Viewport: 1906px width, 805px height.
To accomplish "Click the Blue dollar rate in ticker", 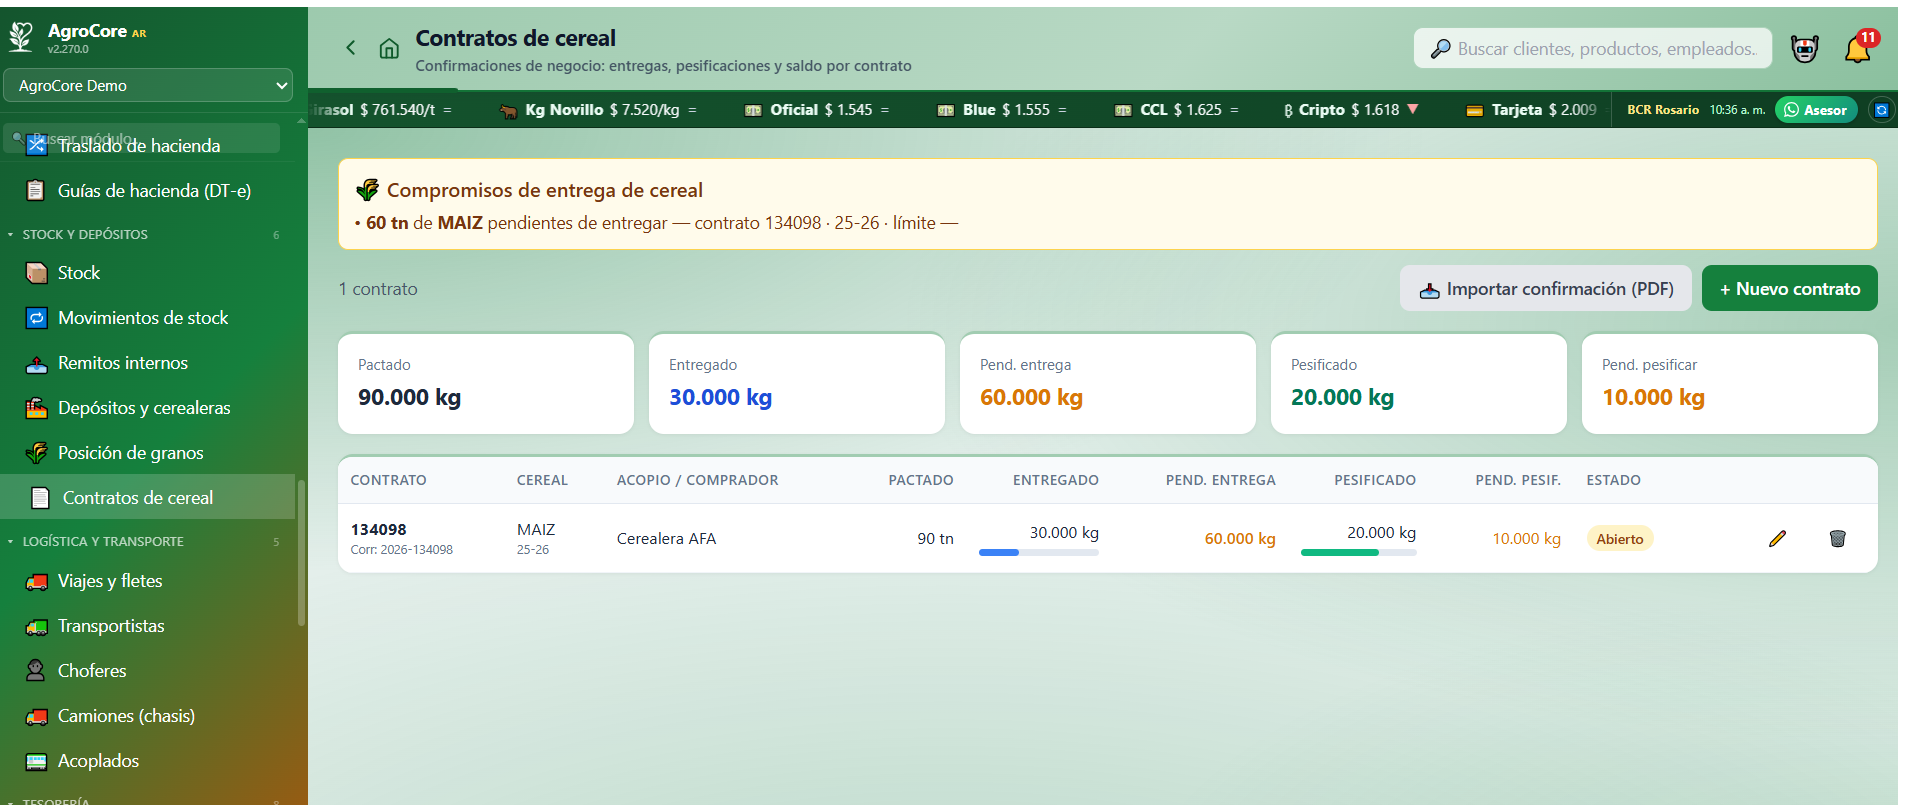I will tap(1001, 110).
